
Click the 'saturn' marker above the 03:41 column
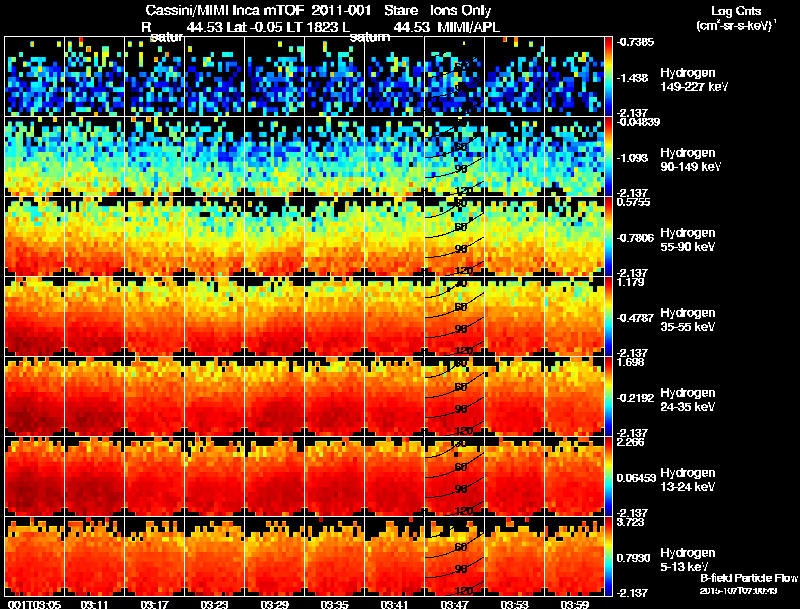click(369, 37)
